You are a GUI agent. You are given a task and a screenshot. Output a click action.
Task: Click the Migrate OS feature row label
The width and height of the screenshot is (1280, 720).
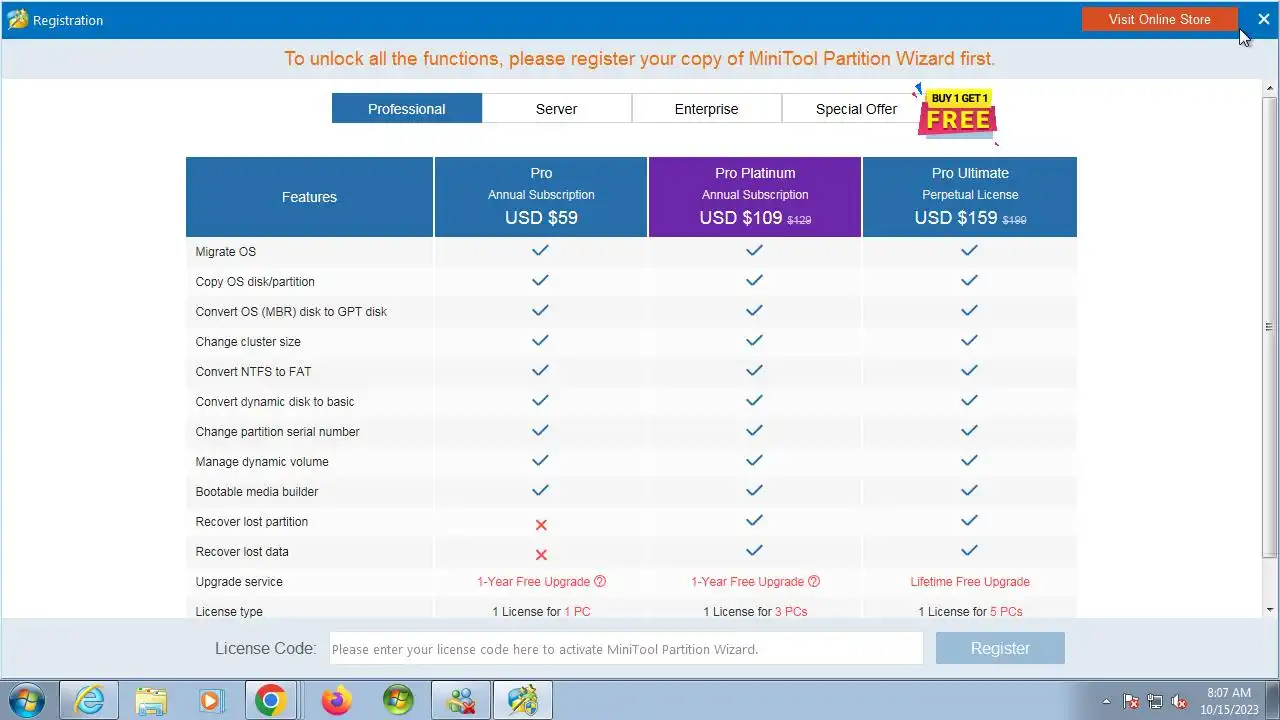point(226,251)
